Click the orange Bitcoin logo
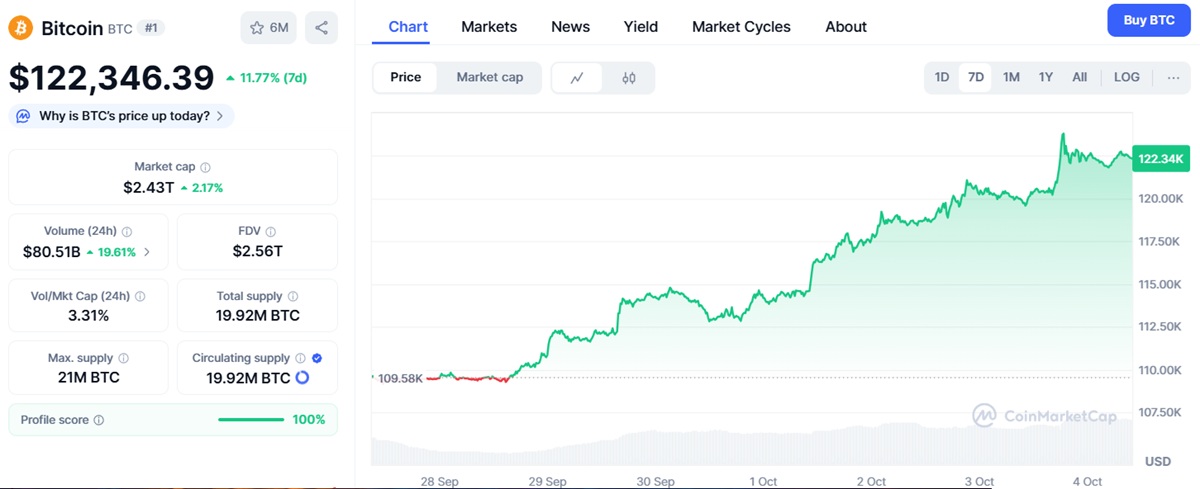 coord(21,28)
